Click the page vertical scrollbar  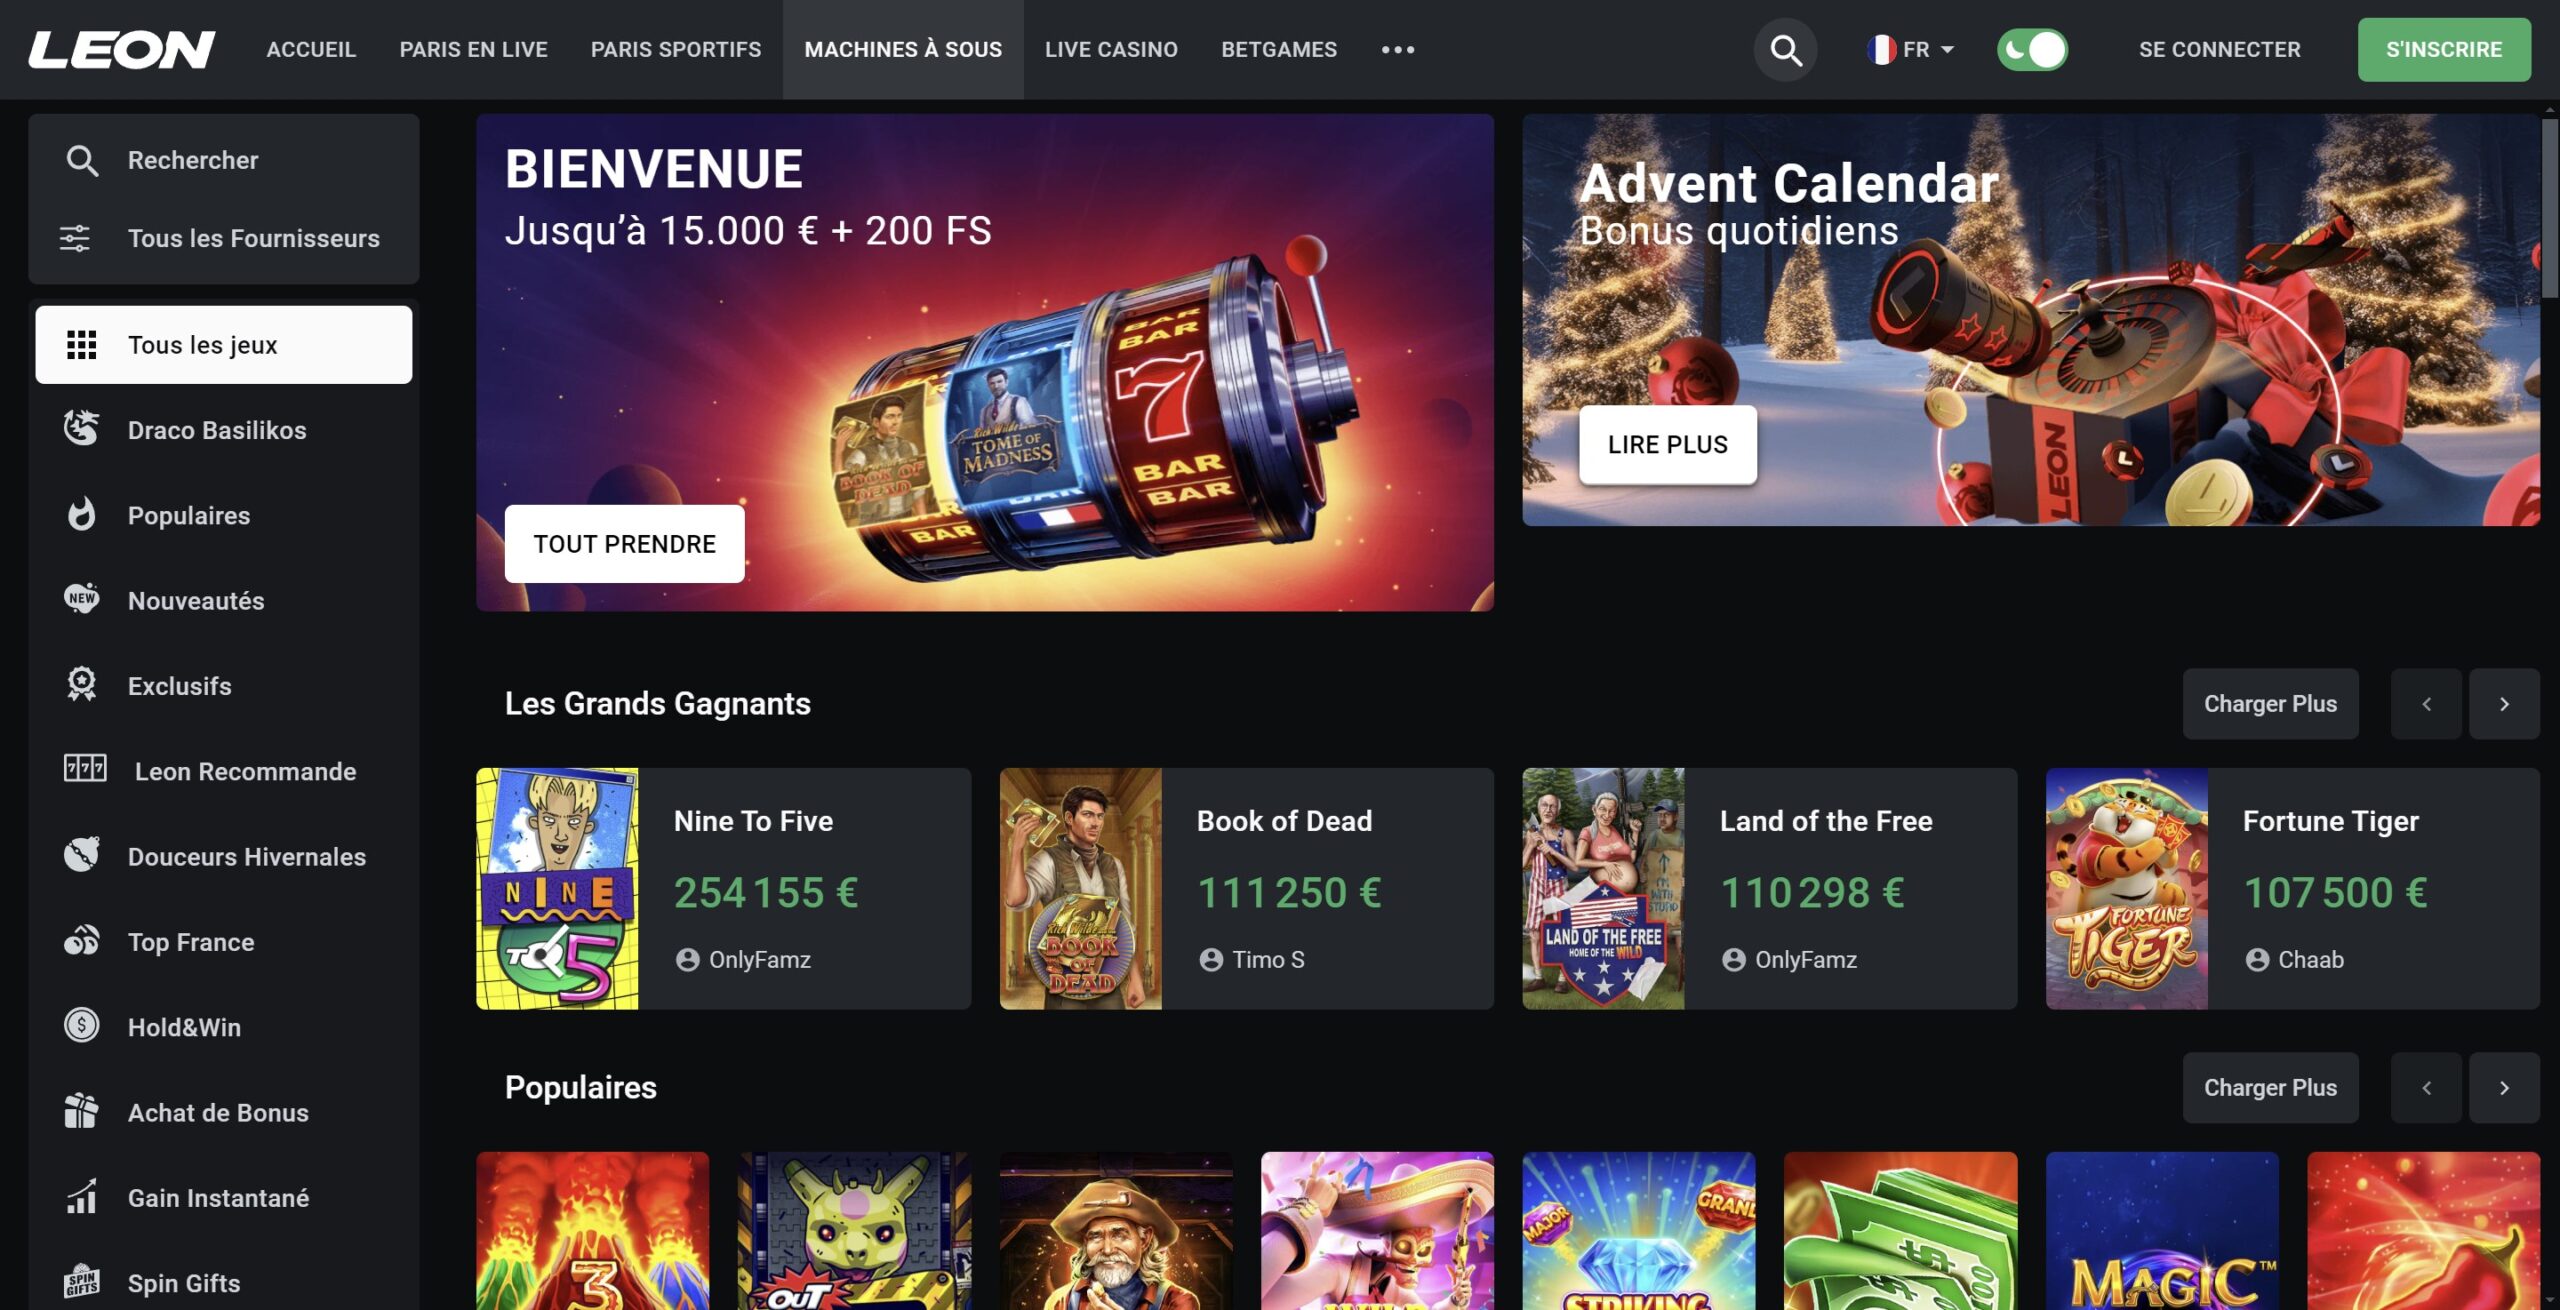(2550, 210)
